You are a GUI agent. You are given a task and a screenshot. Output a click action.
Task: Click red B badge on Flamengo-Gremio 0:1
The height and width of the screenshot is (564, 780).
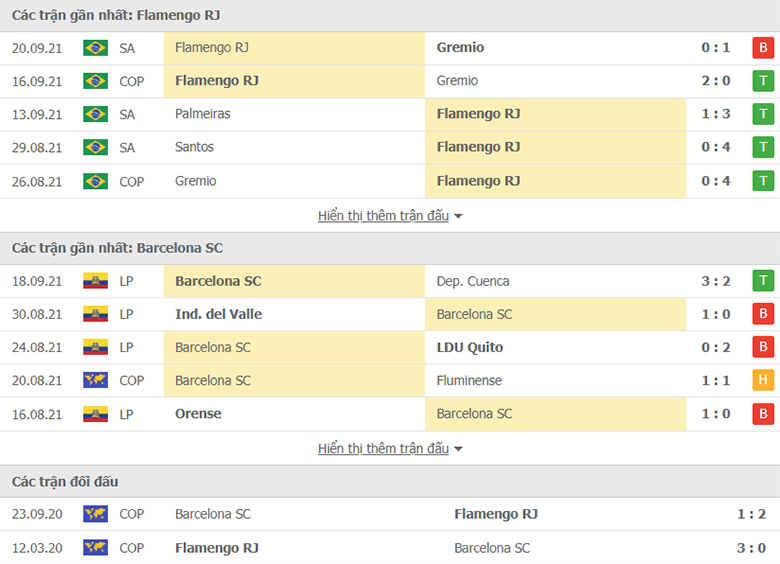tap(763, 48)
